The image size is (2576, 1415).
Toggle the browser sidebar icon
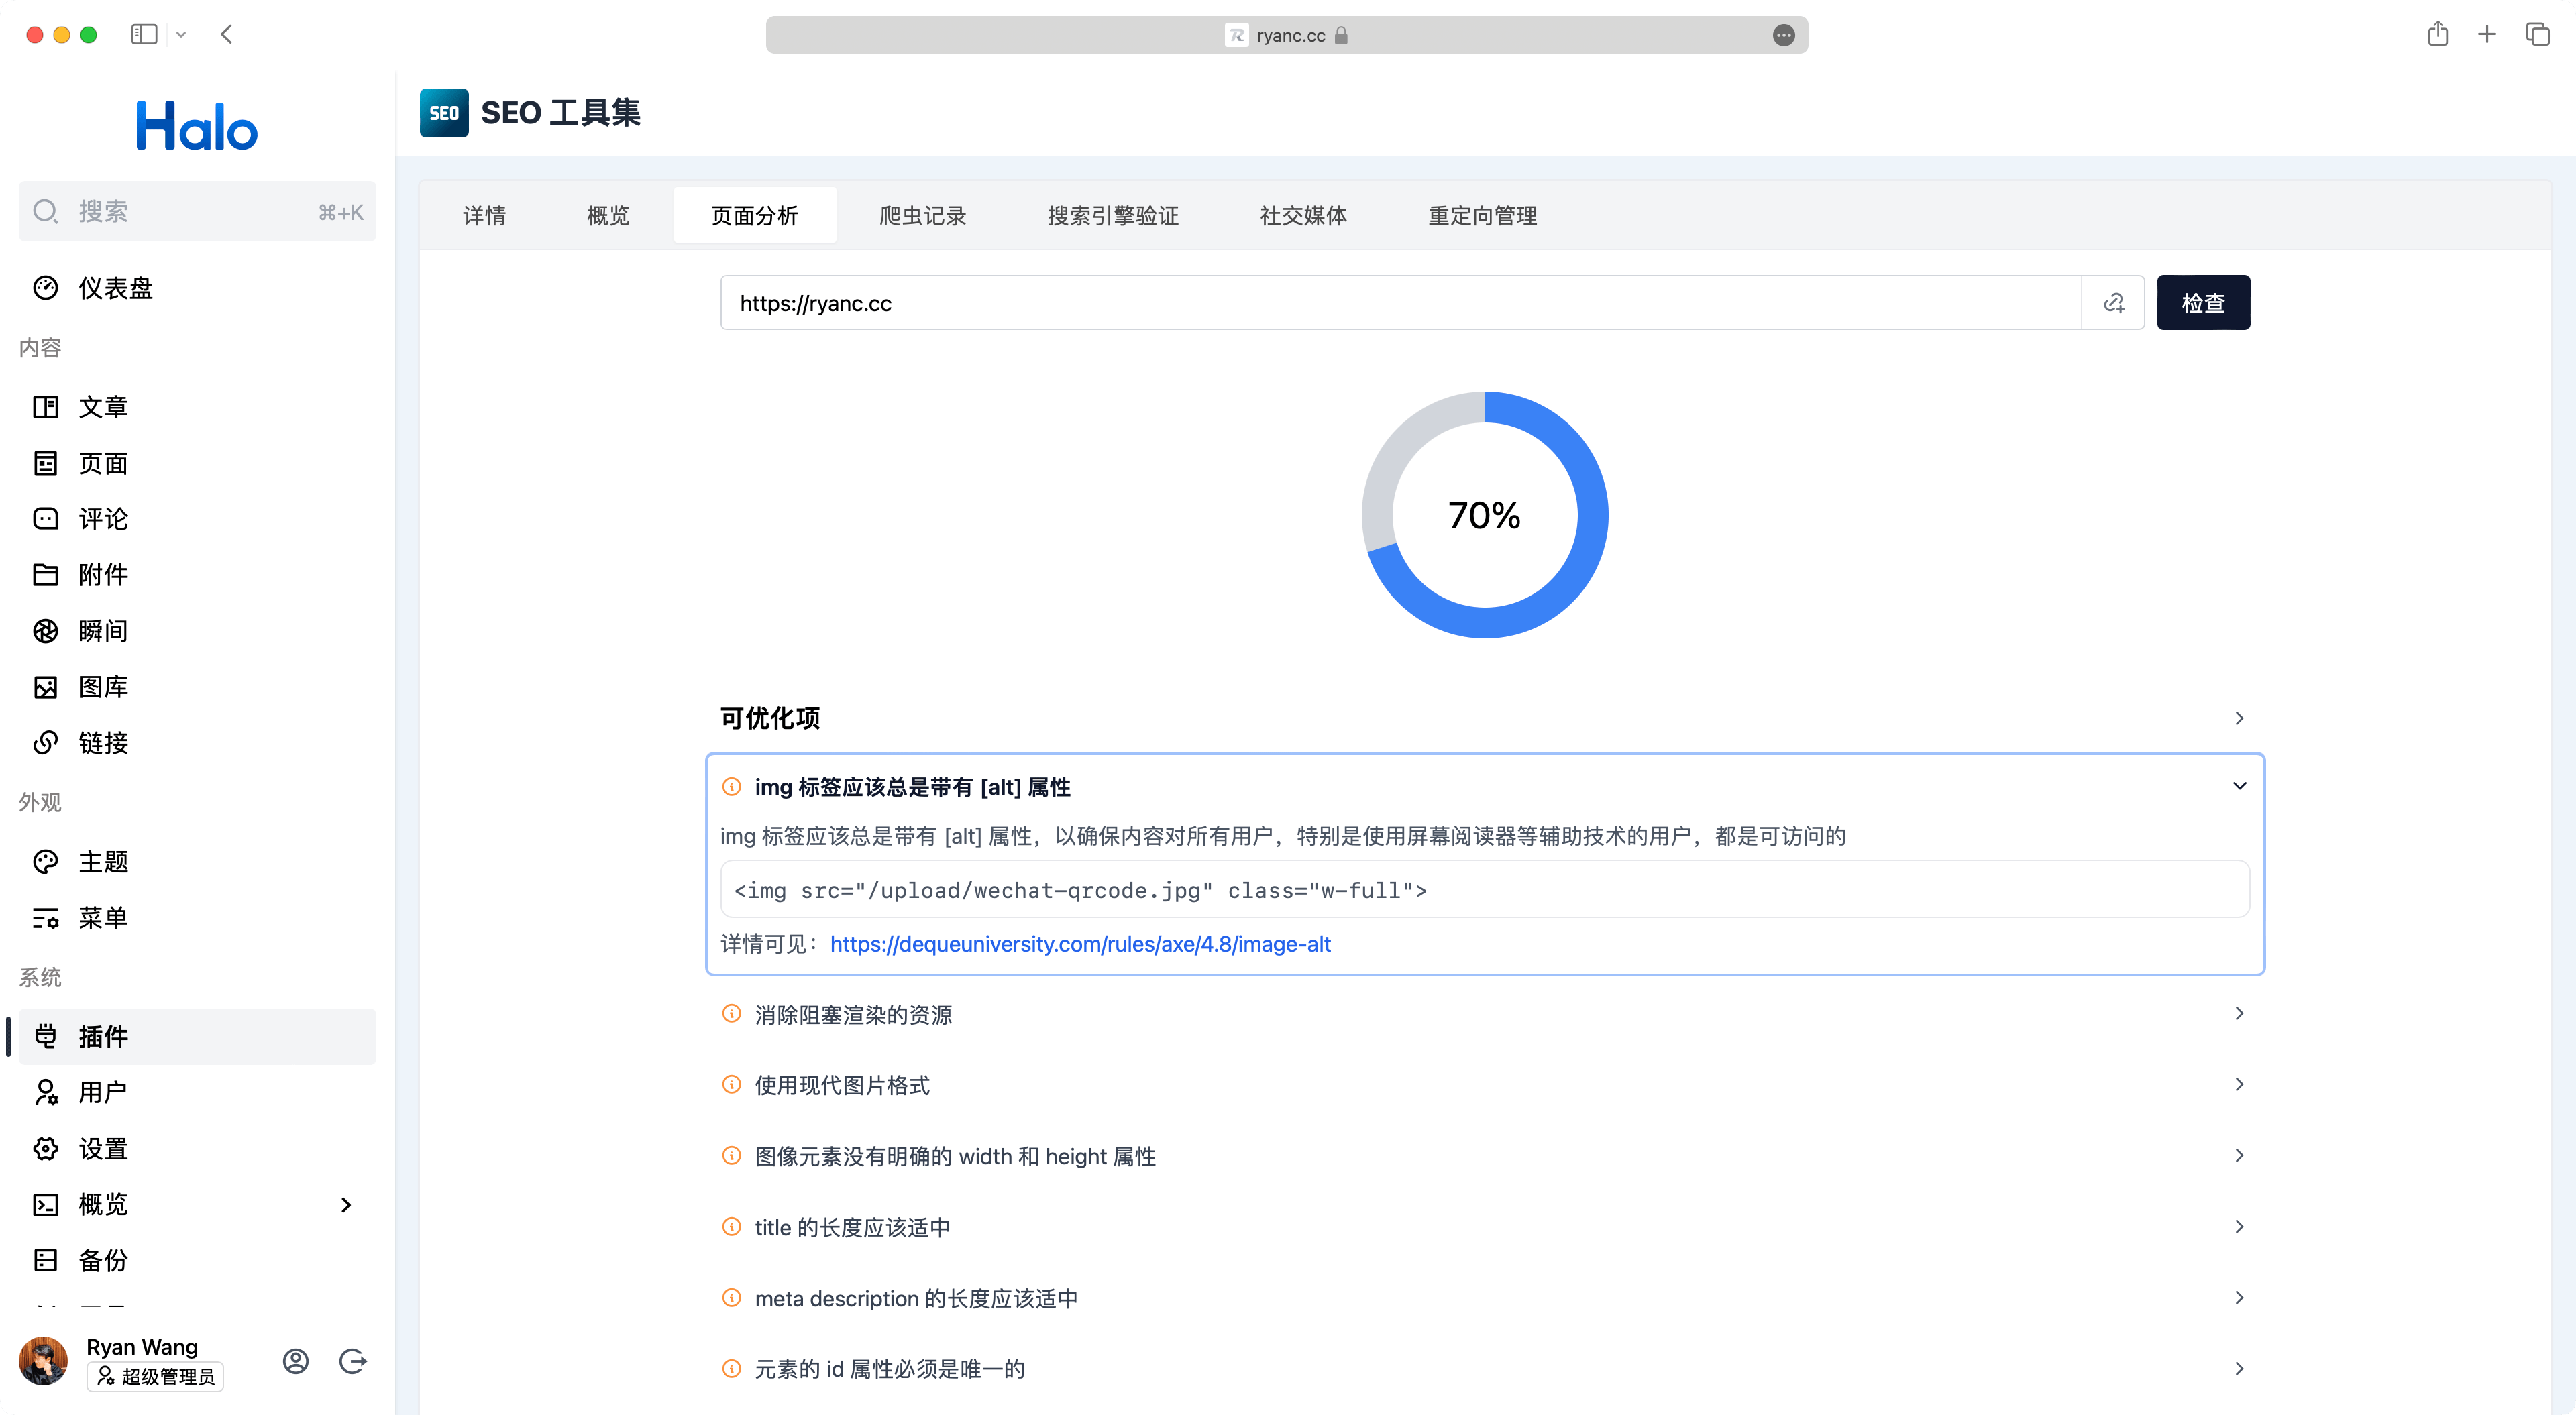(144, 35)
